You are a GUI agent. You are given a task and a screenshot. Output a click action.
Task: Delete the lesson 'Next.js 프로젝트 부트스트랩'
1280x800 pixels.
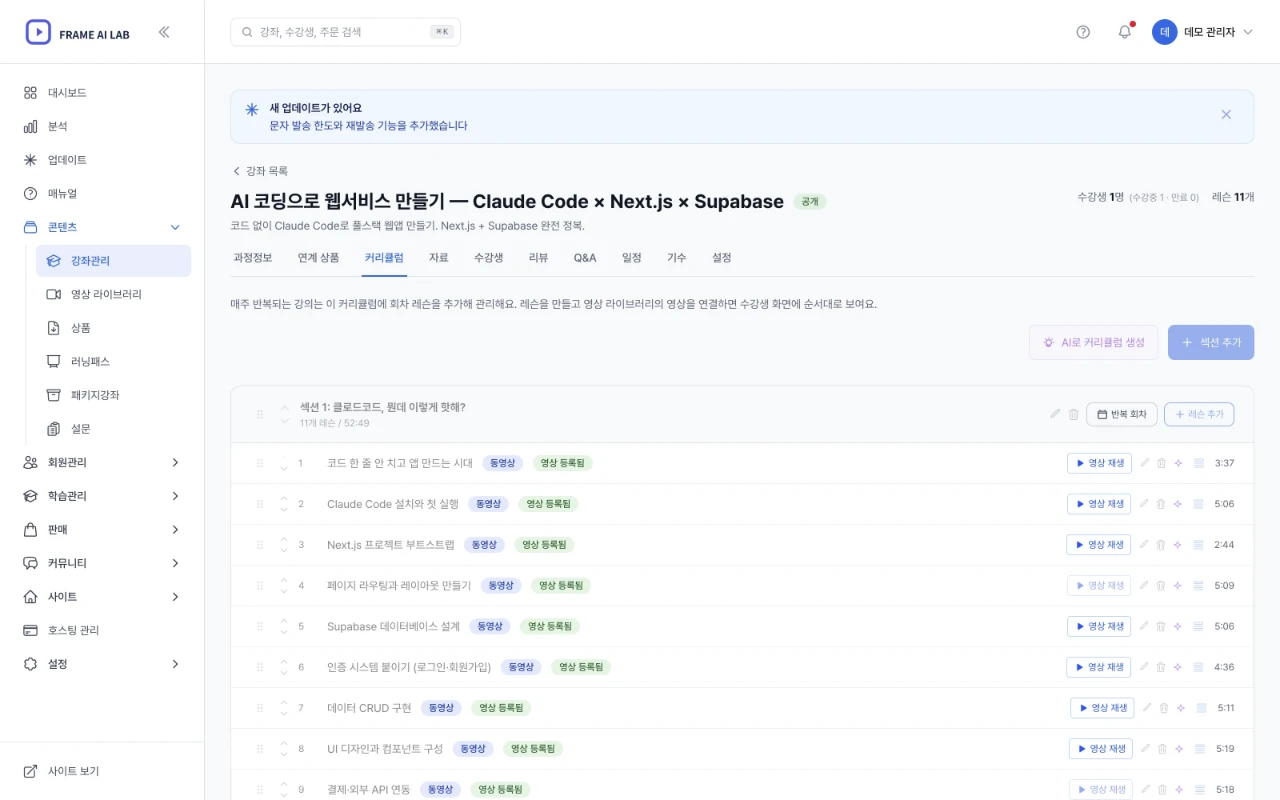point(1161,545)
